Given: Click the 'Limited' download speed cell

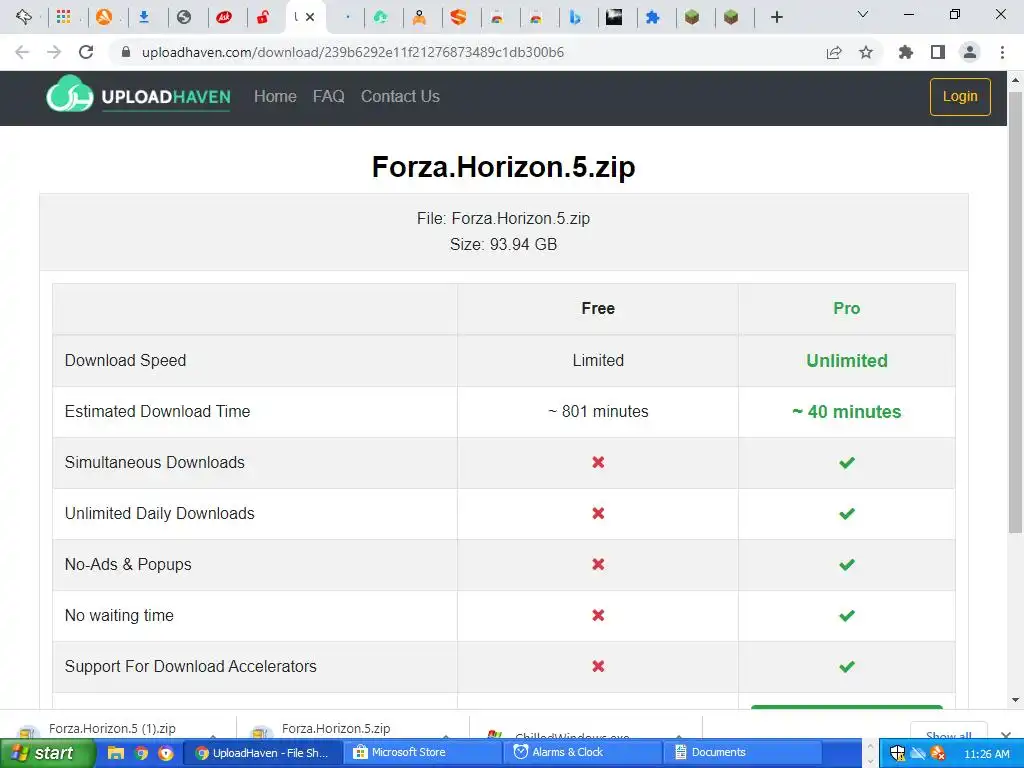Looking at the screenshot, I should pyautogui.click(x=598, y=360).
